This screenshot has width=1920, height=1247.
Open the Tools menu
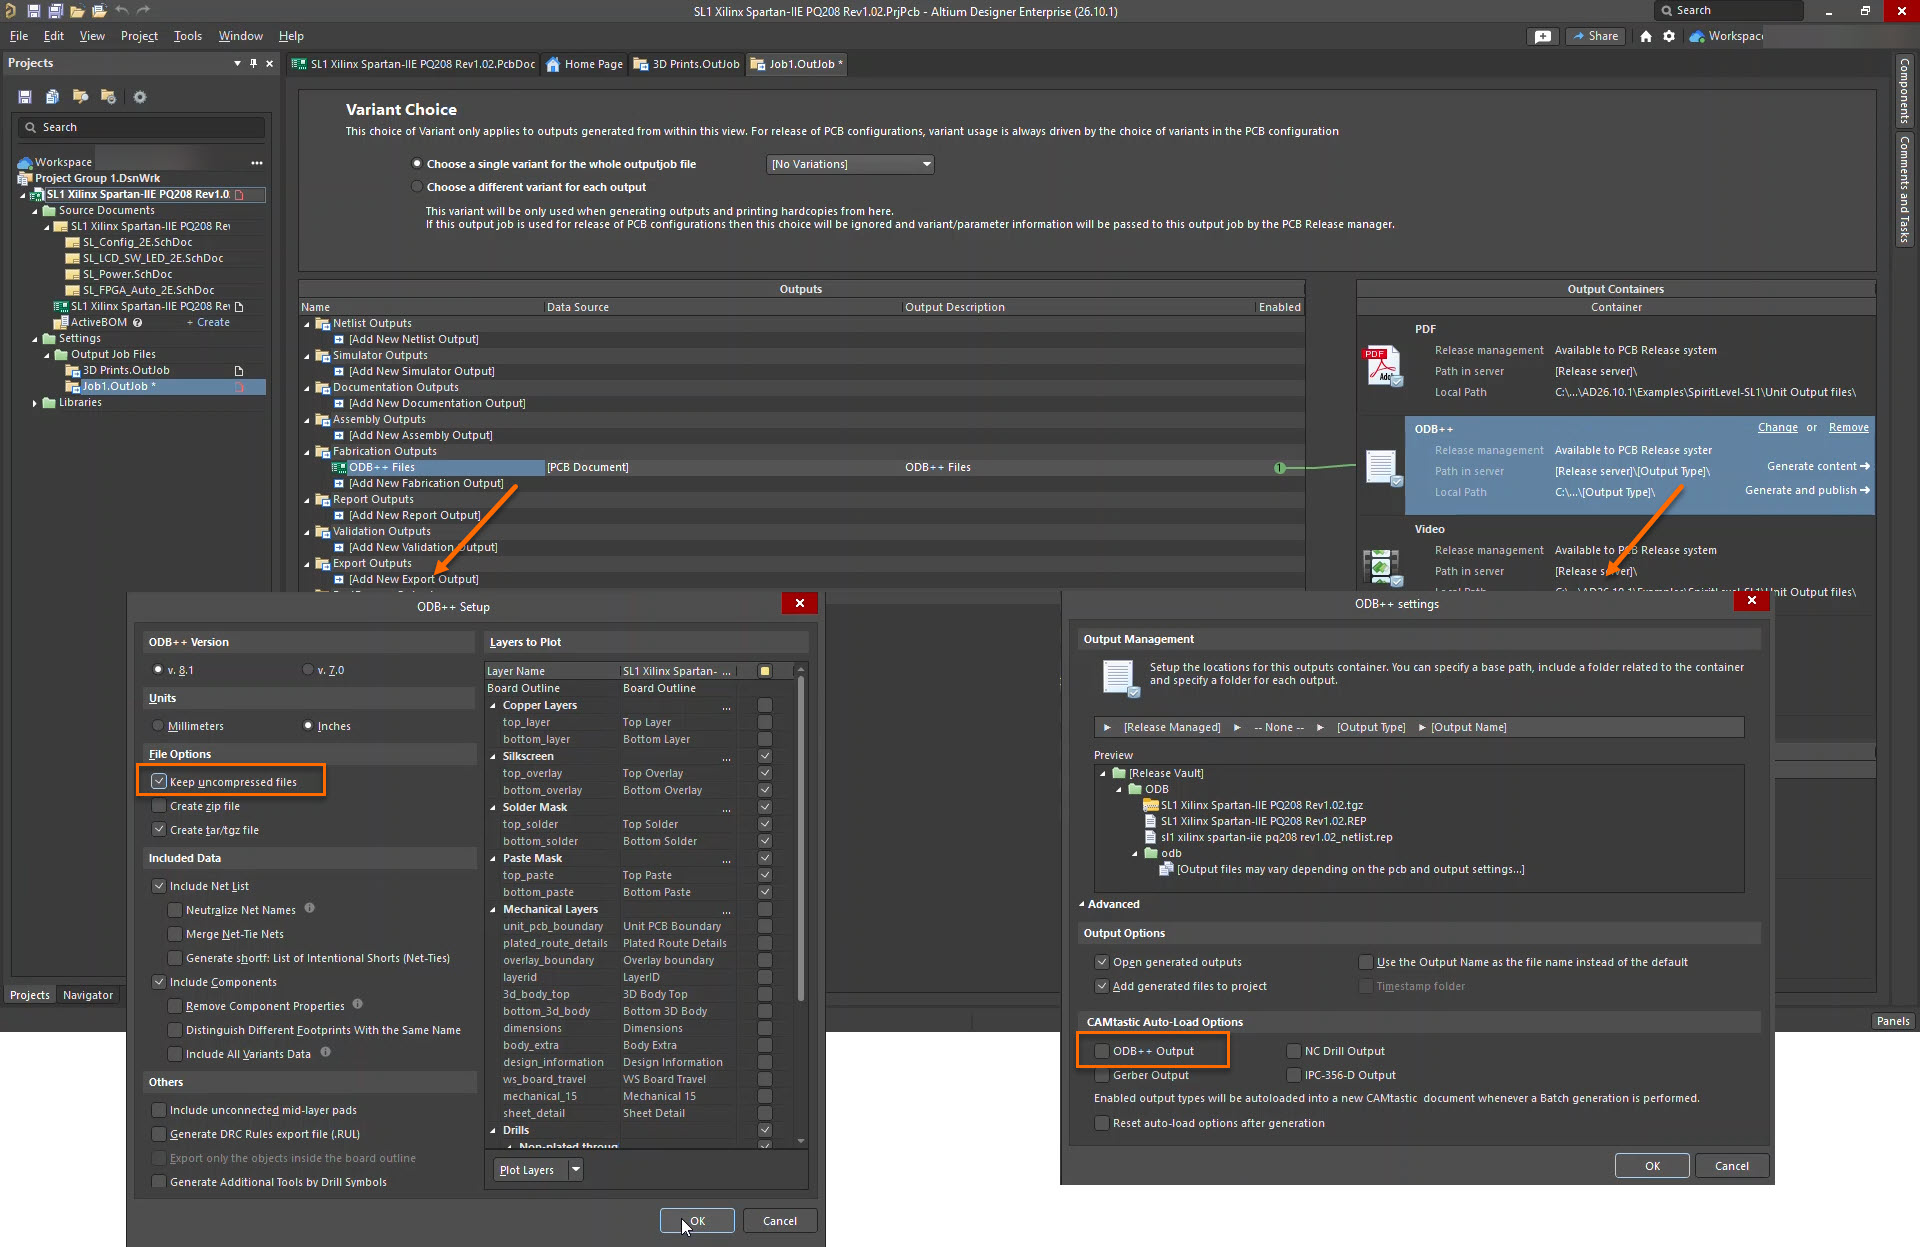tap(188, 36)
